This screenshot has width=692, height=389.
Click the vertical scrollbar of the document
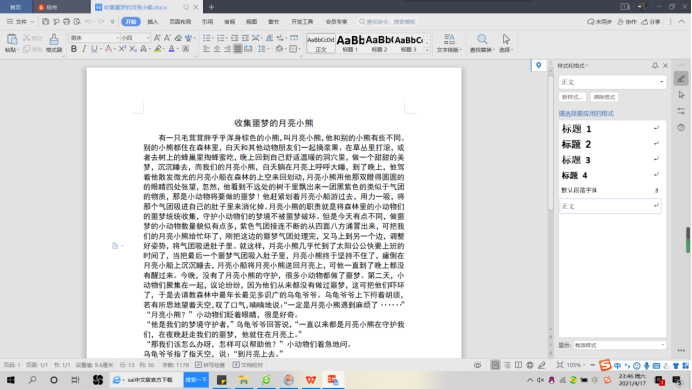(x=550, y=143)
